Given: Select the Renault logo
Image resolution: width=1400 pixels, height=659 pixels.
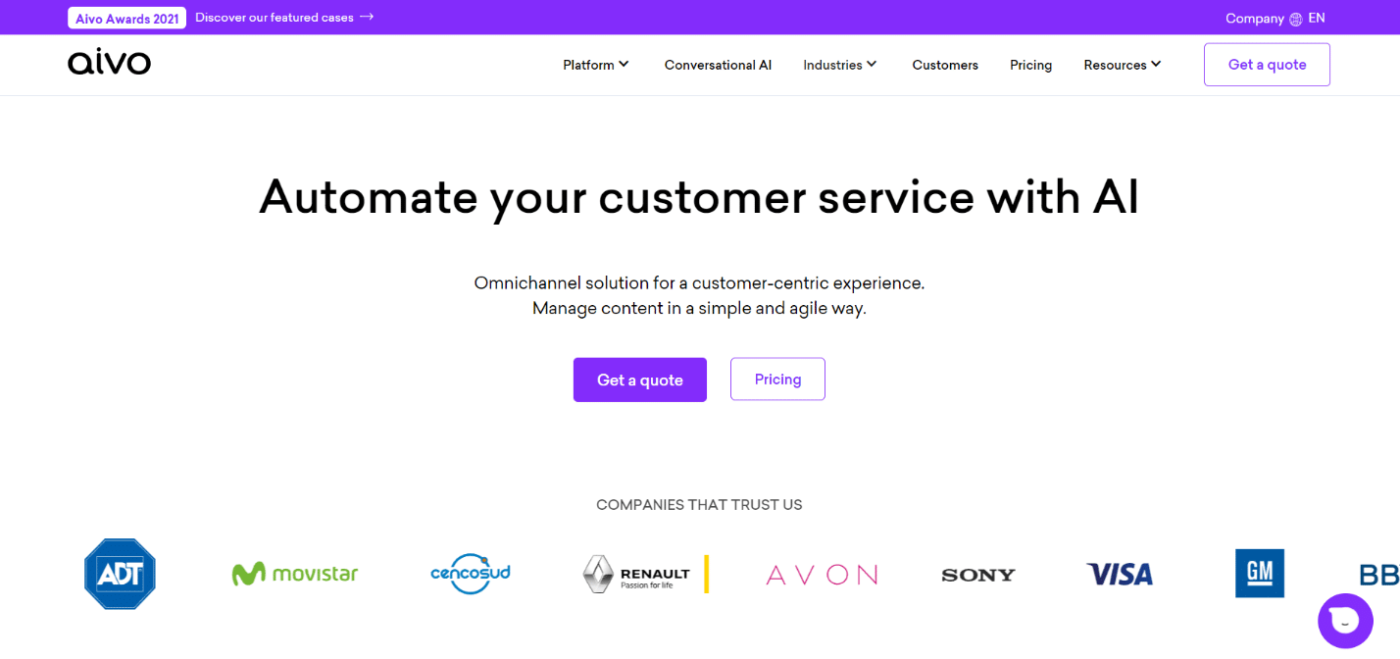Looking at the screenshot, I should point(646,574).
